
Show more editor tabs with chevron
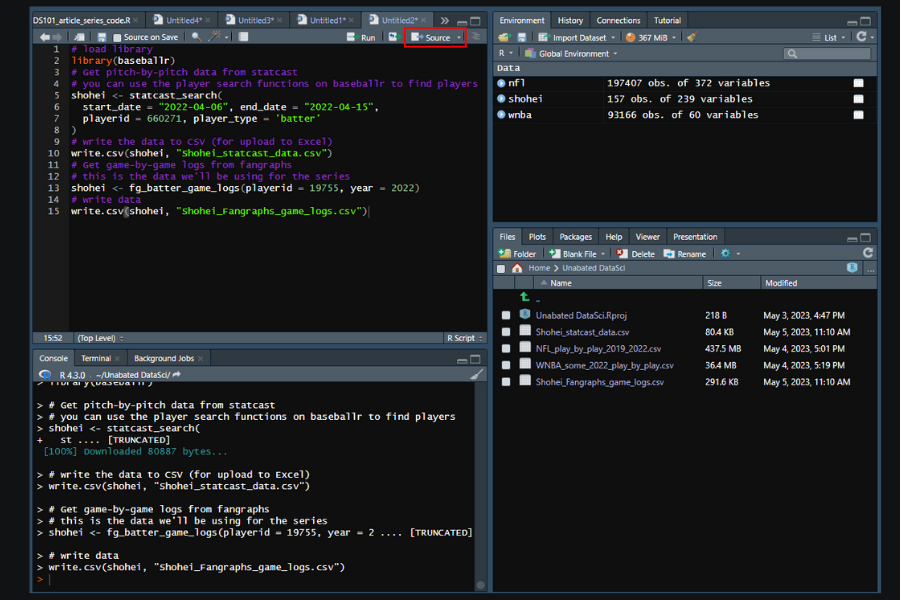click(x=444, y=21)
